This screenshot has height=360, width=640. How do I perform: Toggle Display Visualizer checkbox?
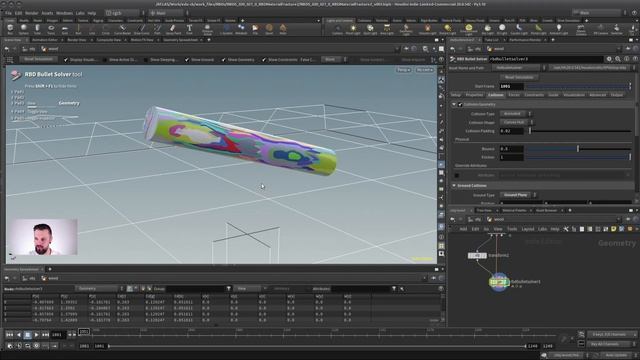click(66, 60)
